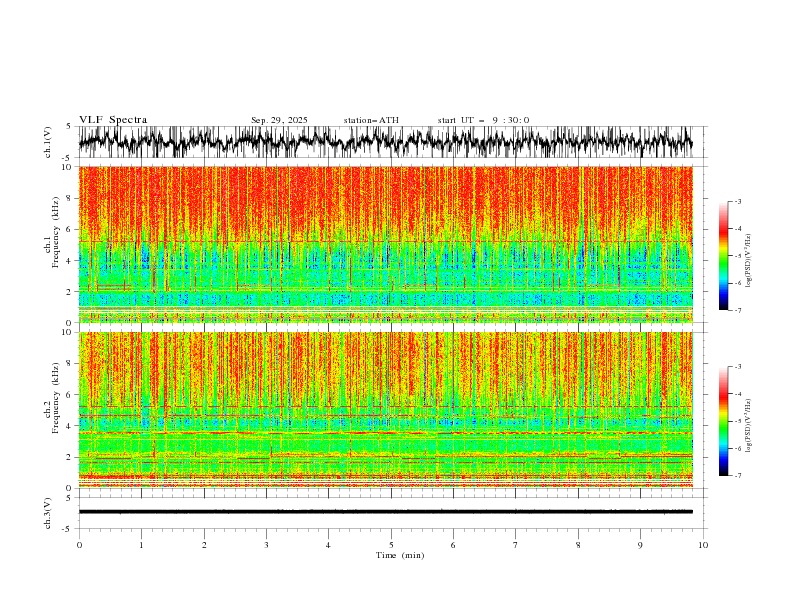Click the "VLF Spectra" plot title
This screenshot has width=792, height=612.
click(113, 120)
